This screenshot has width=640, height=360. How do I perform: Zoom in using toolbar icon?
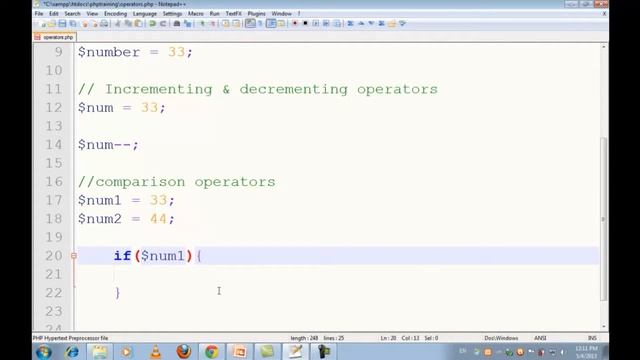(202, 24)
